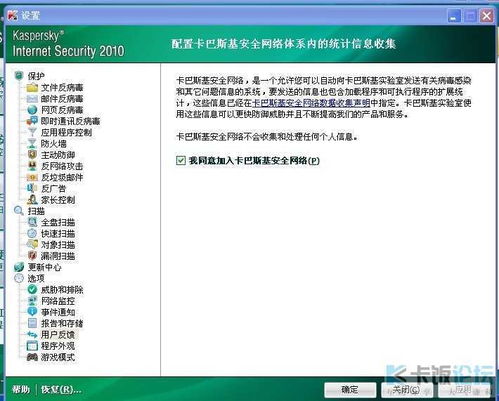Click the 文件反病毒 folder icon
The height and width of the screenshot is (401, 499).
click(32, 88)
